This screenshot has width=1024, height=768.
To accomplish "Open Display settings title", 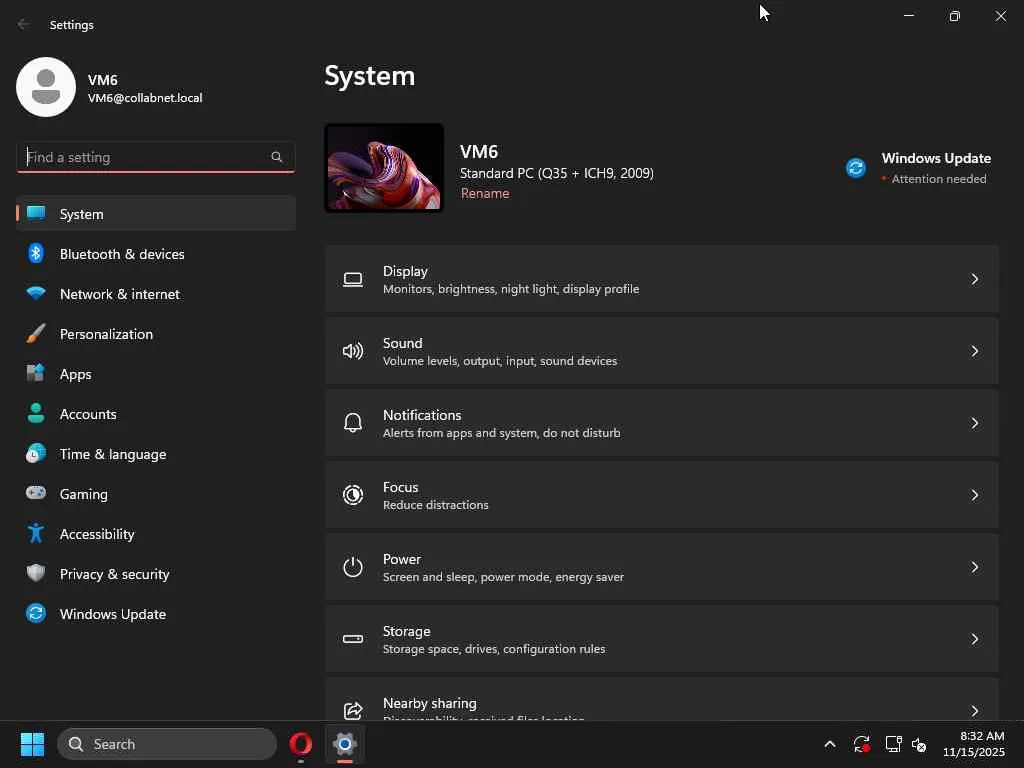I will (x=405, y=271).
